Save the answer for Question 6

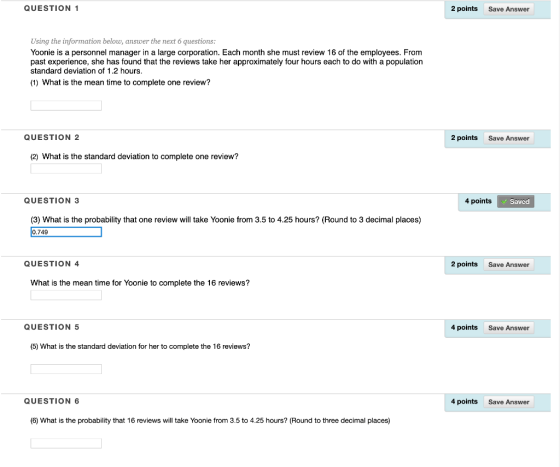(x=509, y=402)
